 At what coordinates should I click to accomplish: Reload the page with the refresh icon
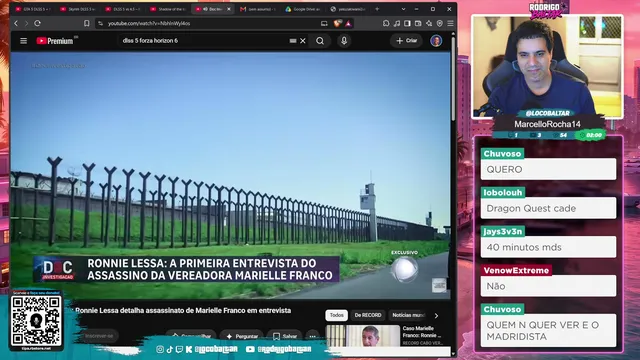pos(37,24)
